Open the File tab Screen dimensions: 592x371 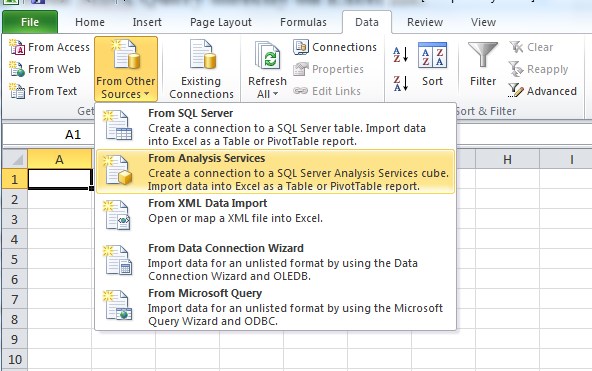pos(30,22)
